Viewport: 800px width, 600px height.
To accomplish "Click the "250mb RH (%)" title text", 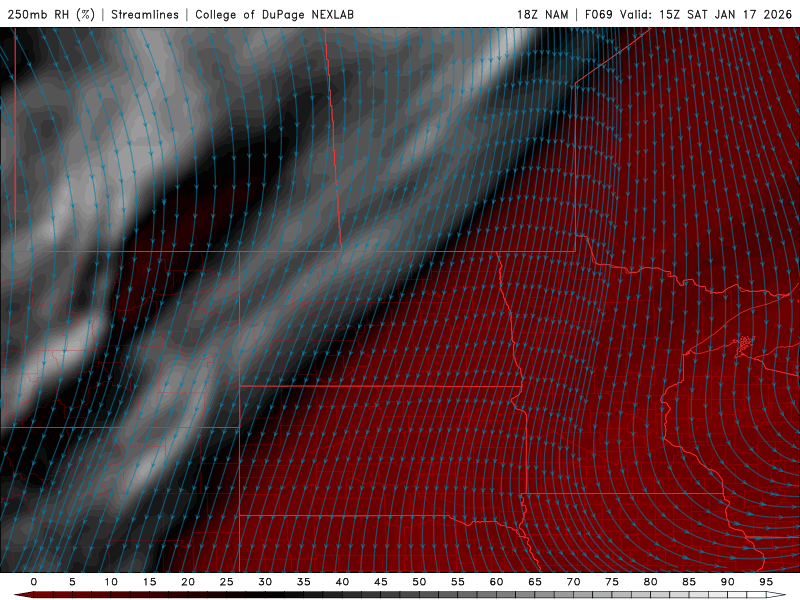I will [x=52, y=14].
